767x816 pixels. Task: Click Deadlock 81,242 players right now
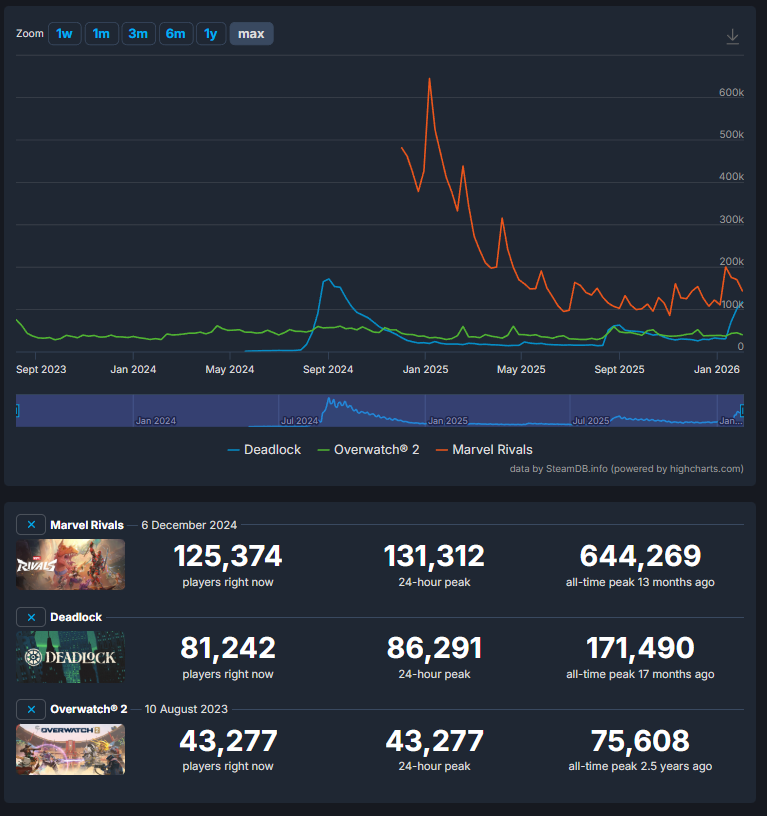click(228, 648)
